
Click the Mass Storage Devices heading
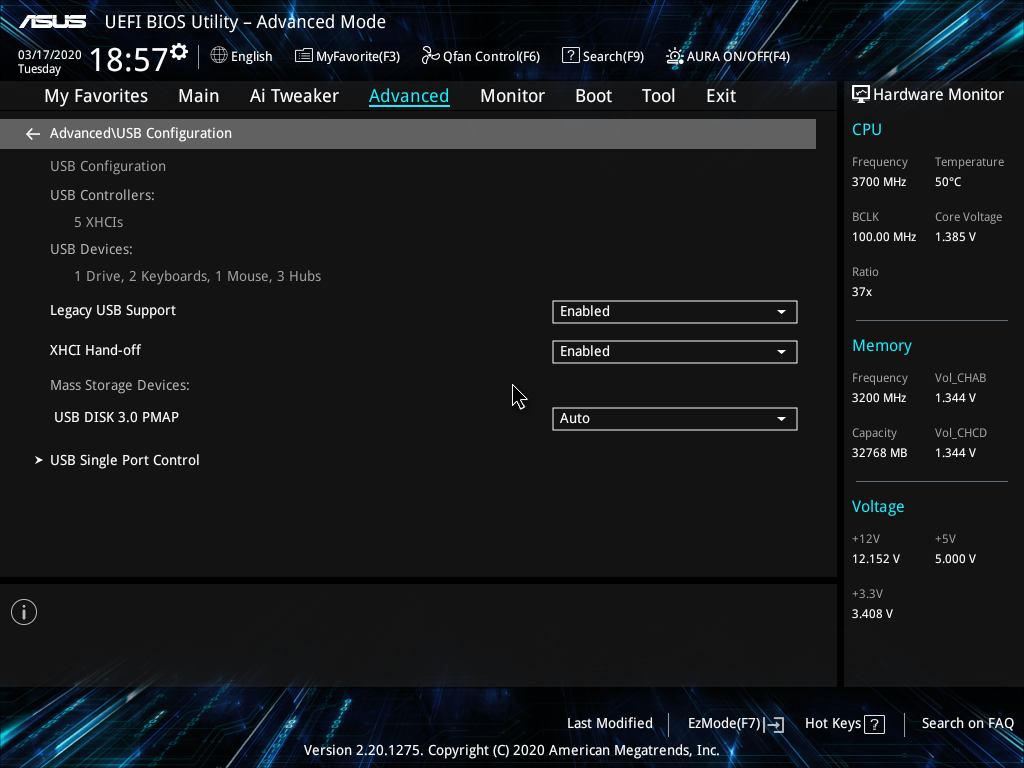coord(120,385)
